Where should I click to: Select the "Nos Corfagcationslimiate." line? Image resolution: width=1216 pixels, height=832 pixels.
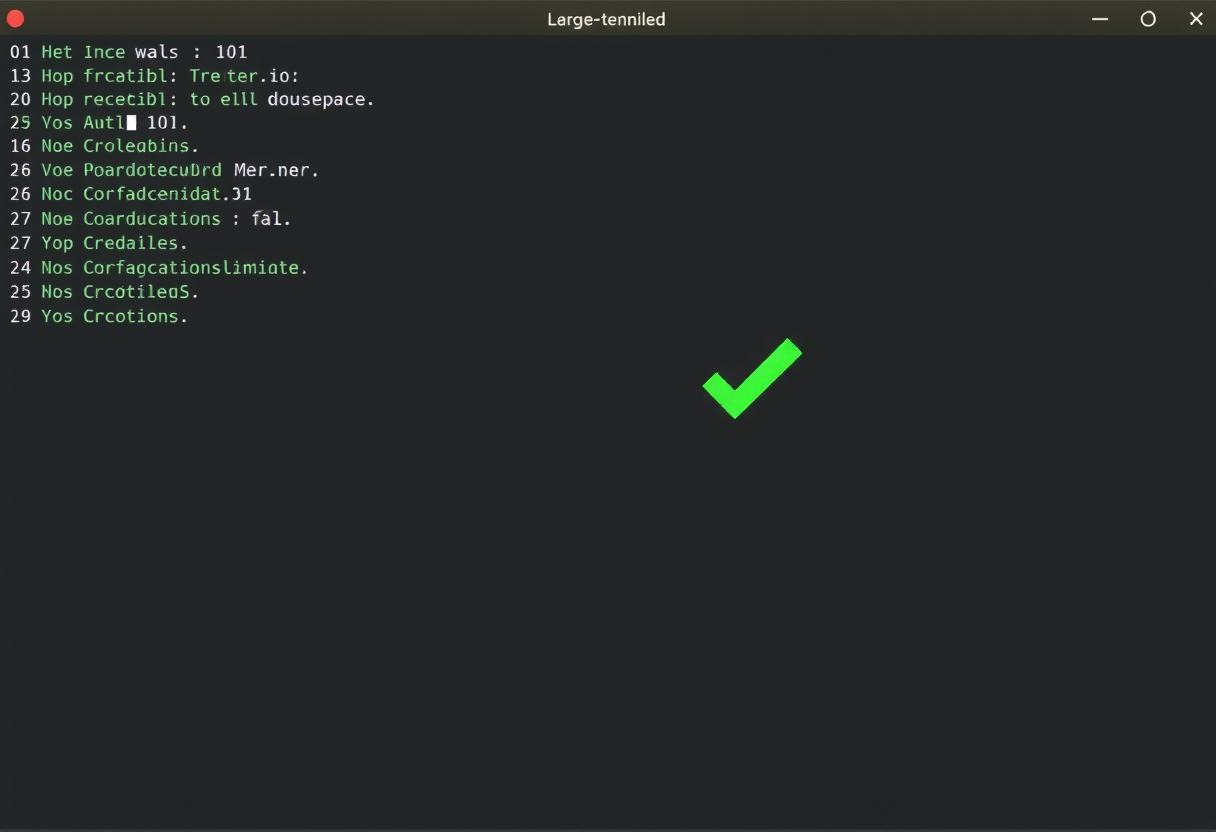(159, 267)
